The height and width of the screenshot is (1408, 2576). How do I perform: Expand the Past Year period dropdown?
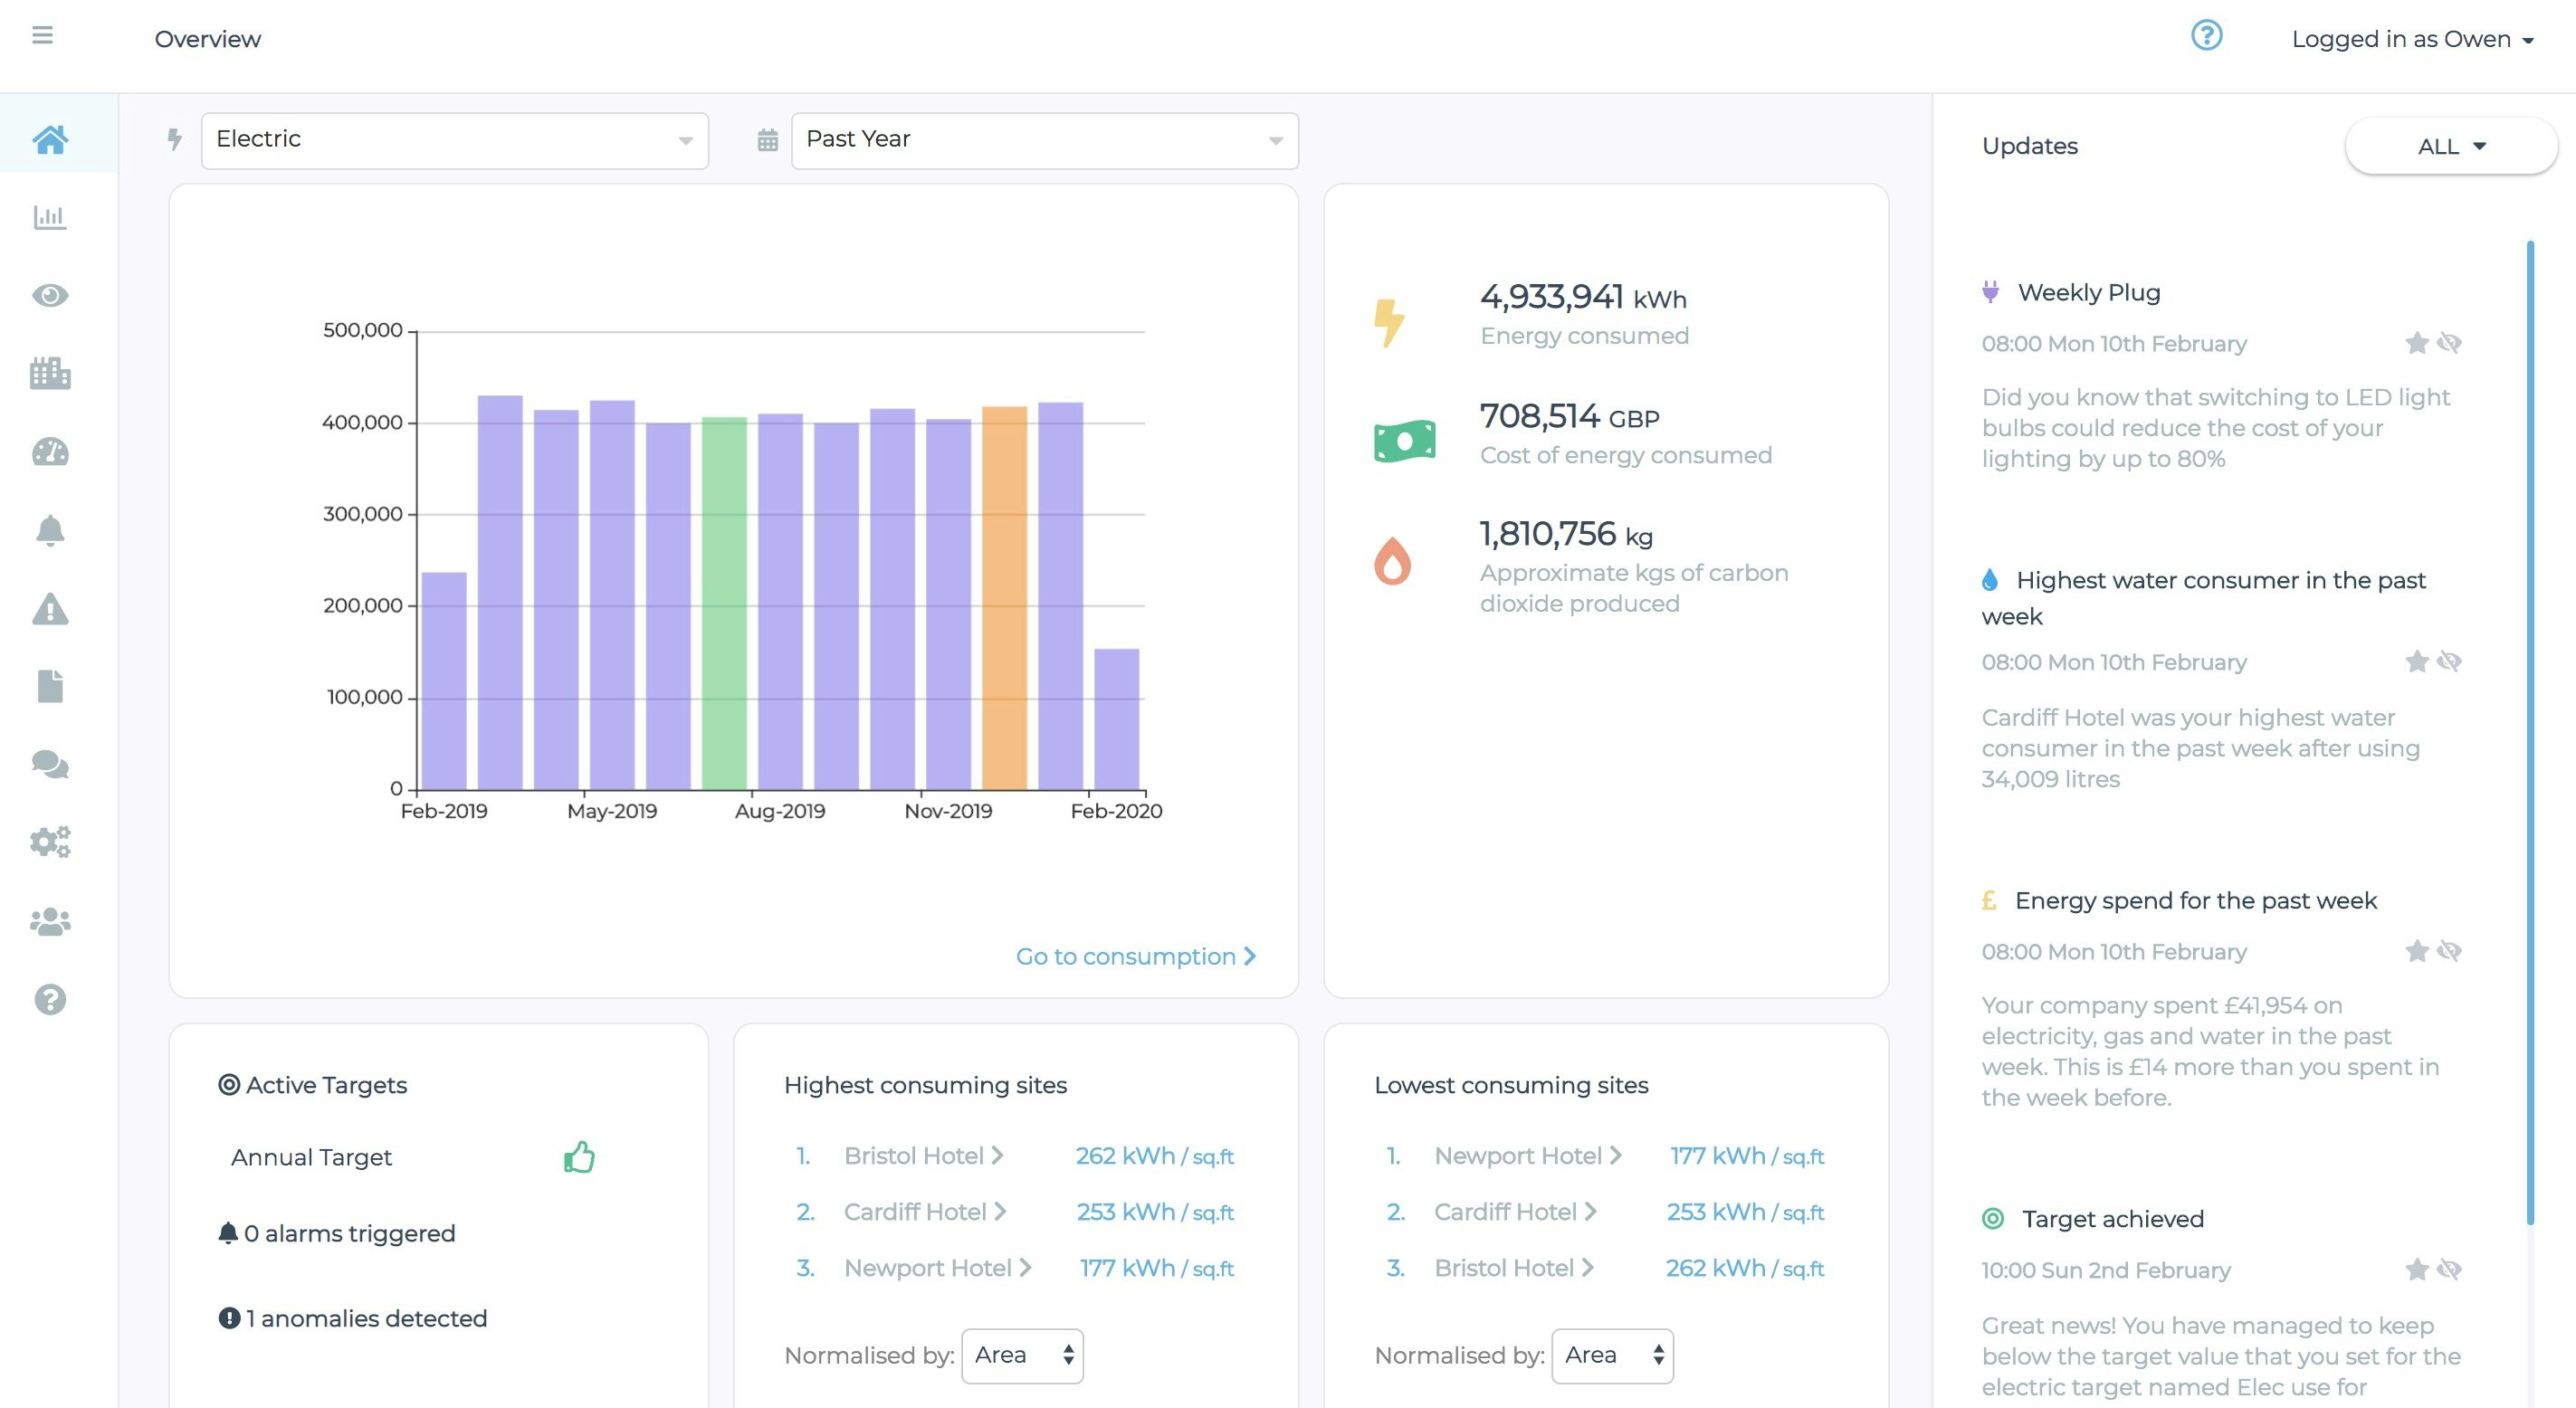tap(1044, 140)
